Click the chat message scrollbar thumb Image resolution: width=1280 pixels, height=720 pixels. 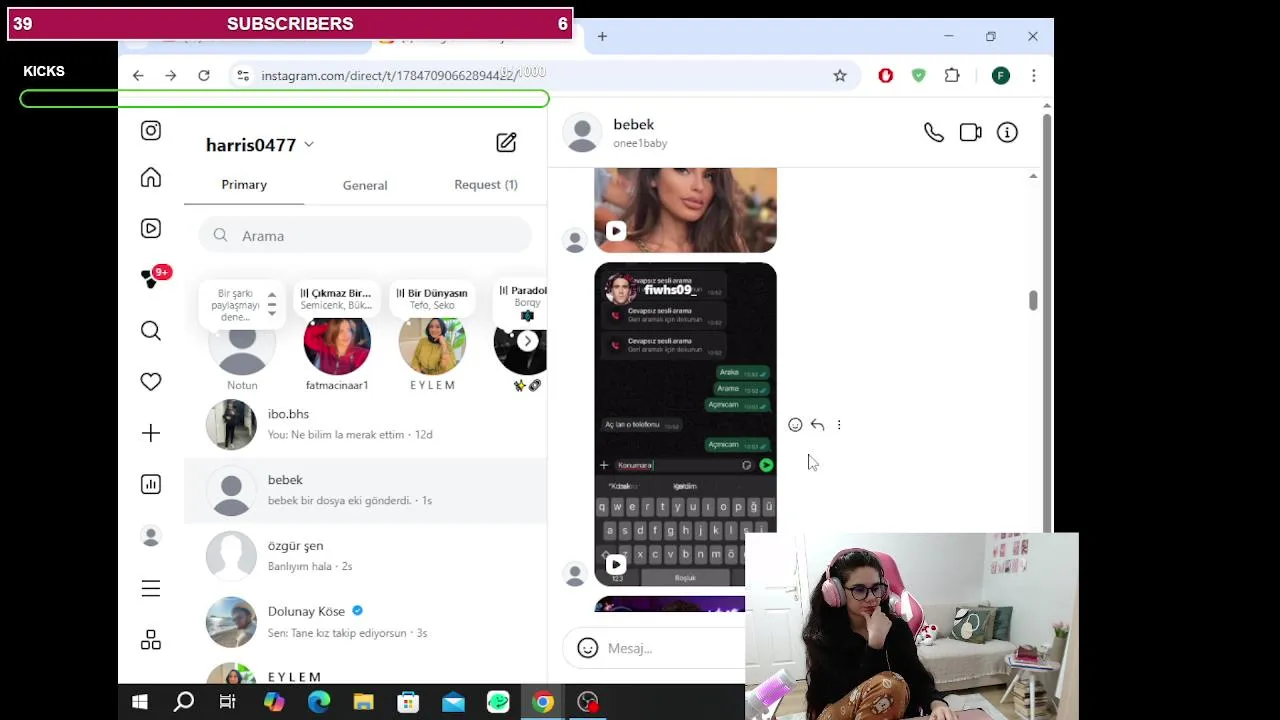click(x=1033, y=300)
